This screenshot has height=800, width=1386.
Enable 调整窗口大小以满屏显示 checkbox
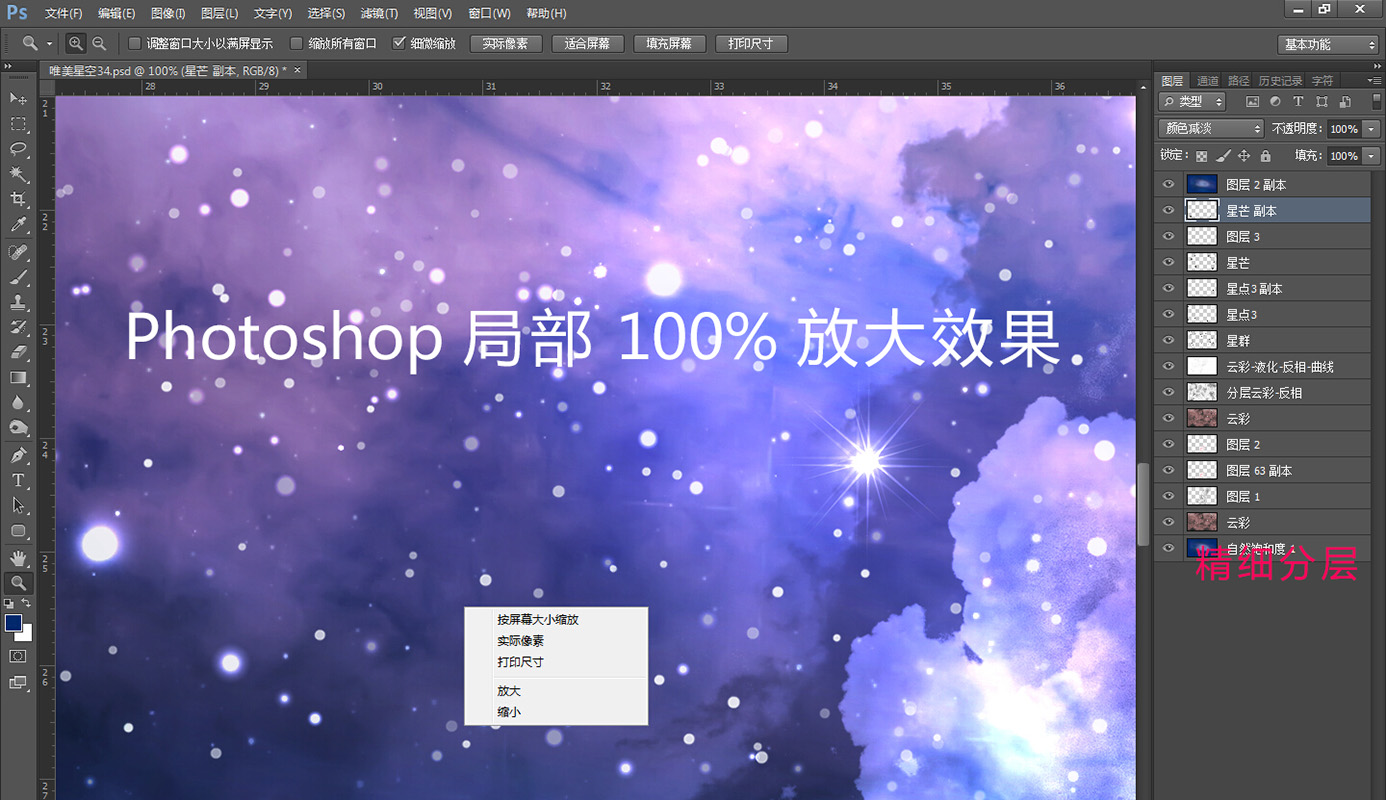tap(135, 44)
